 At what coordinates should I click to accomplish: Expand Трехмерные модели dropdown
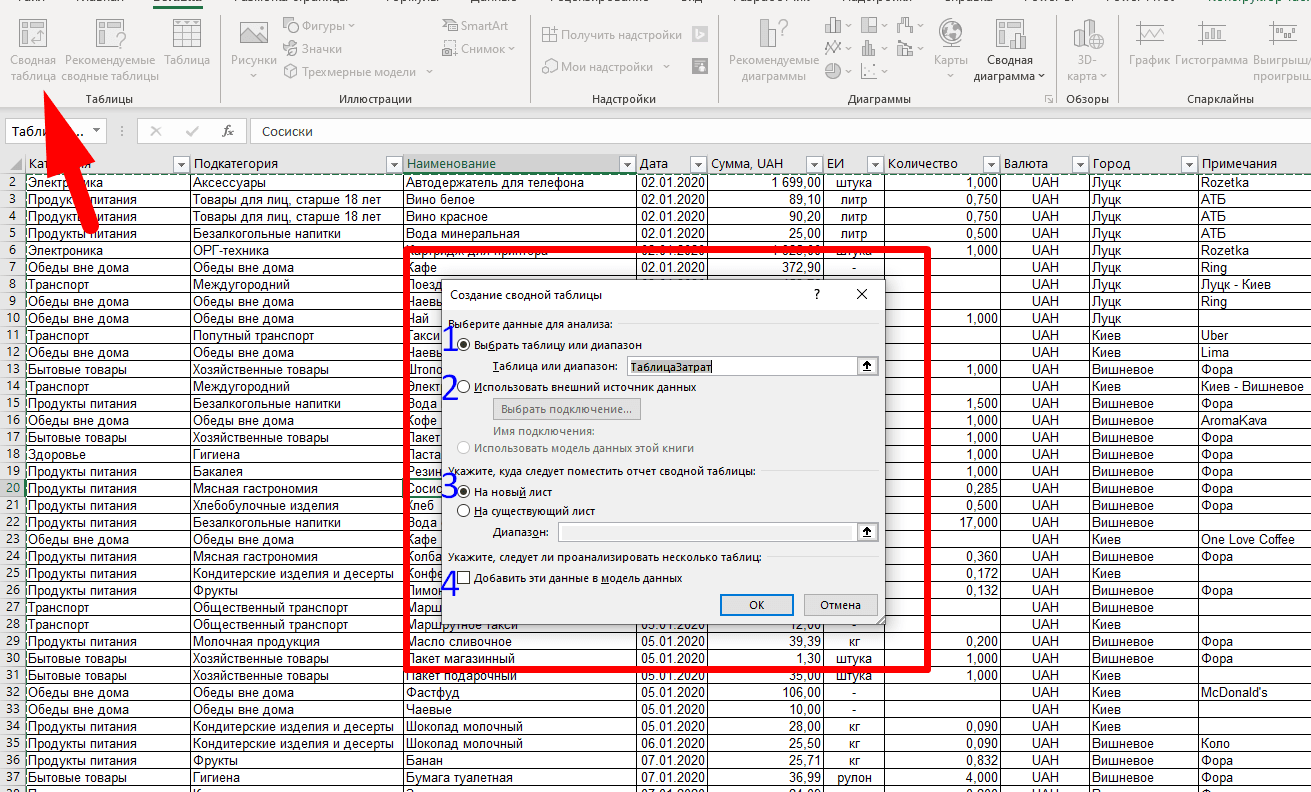pyautogui.click(x=430, y=71)
